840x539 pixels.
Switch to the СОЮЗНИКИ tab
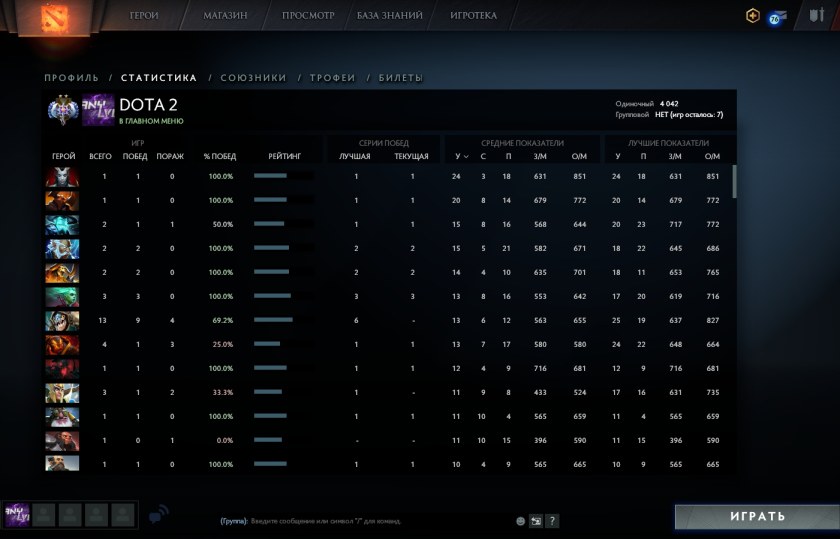point(253,78)
